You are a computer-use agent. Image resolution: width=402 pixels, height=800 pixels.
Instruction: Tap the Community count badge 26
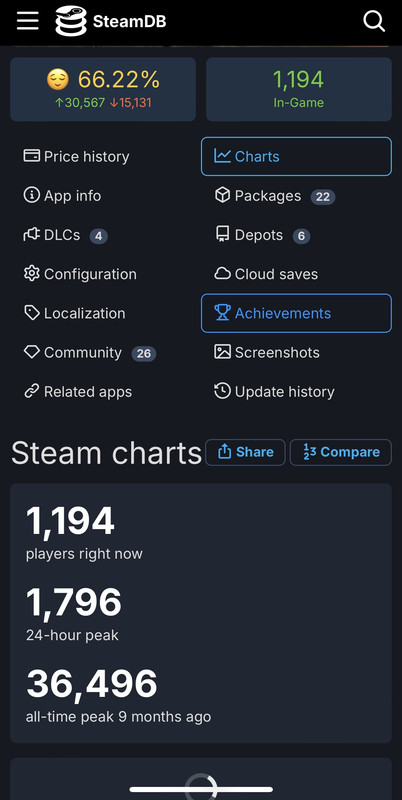pyautogui.click(x=144, y=353)
